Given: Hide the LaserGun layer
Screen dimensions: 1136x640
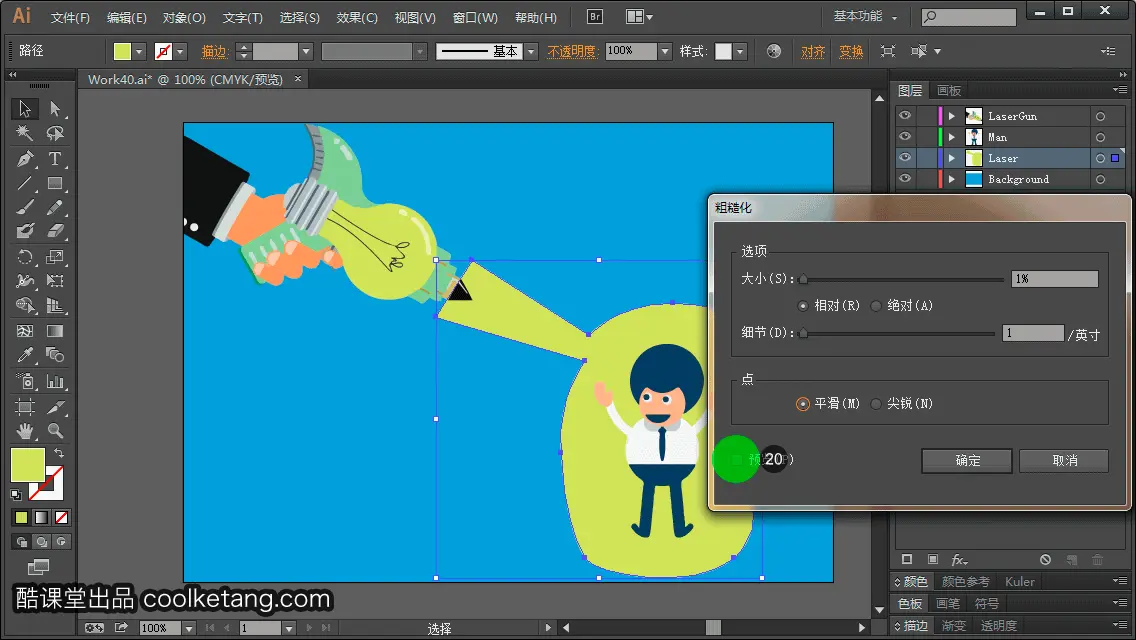Looking at the screenshot, I should [905, 116].
